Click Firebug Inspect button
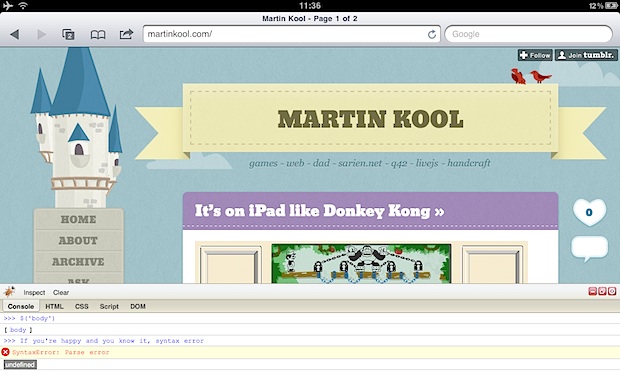The height and width of the screenshot is (376, 620). 34,293
